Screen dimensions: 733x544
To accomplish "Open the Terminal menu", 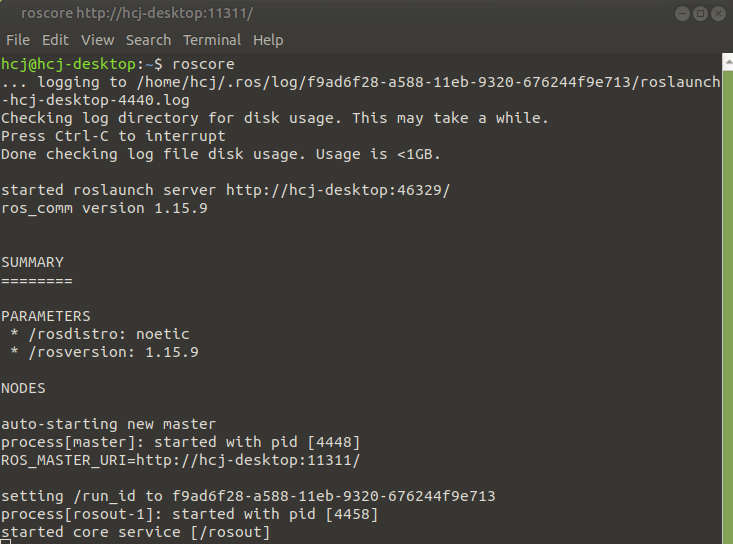I will (x=212, y=40).
